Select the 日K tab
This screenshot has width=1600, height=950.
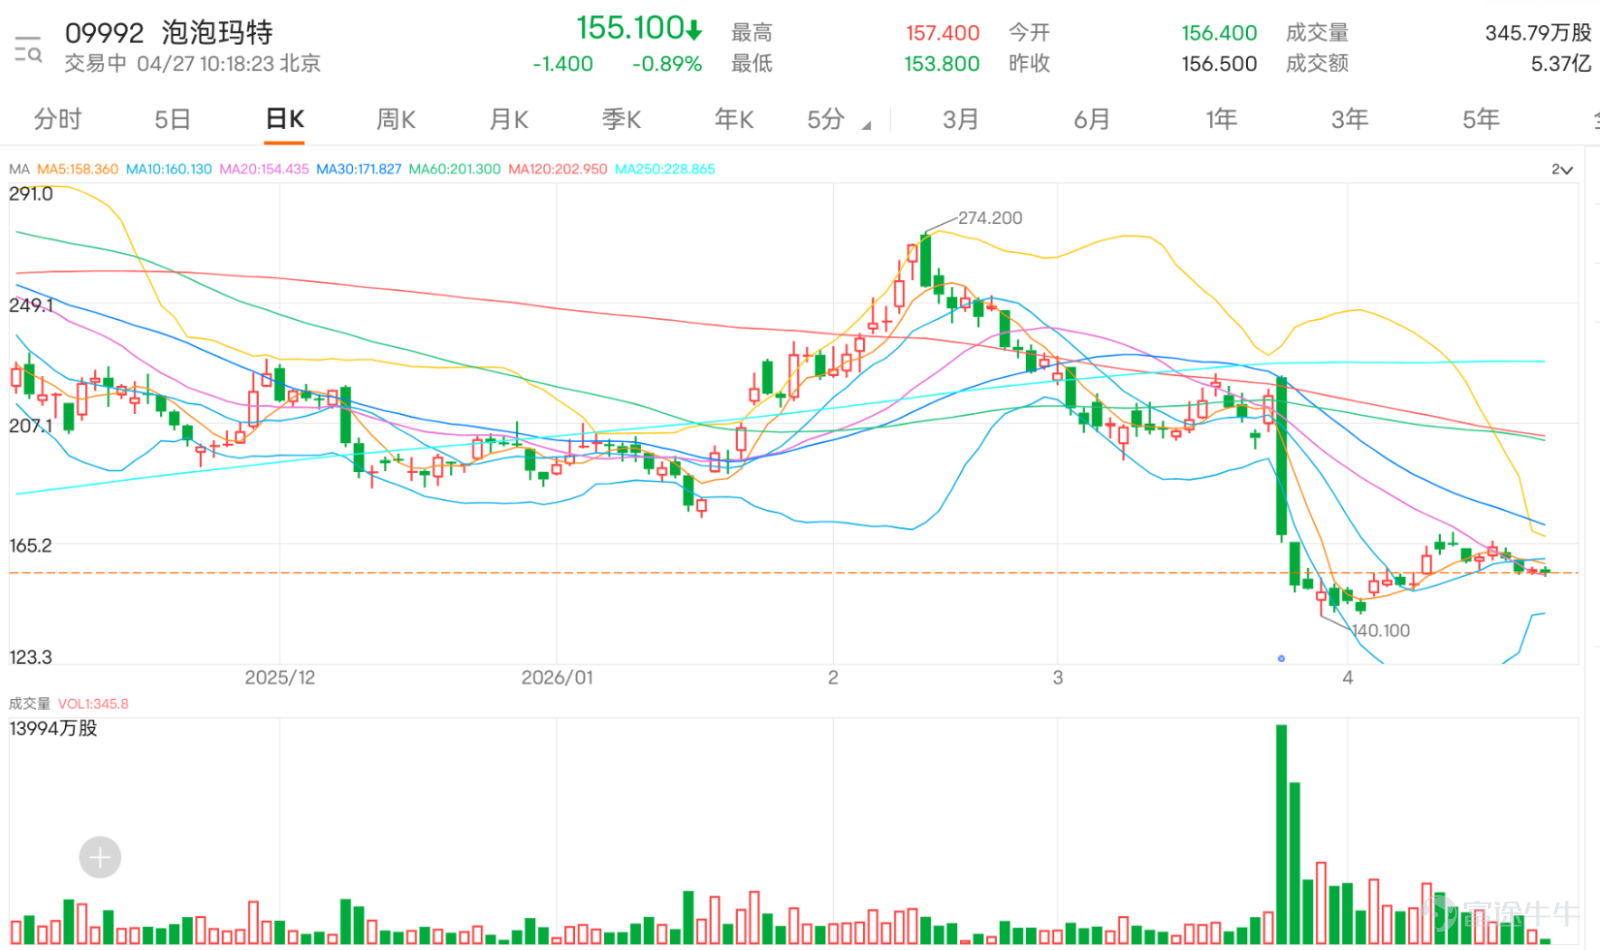tap(285, 119)
